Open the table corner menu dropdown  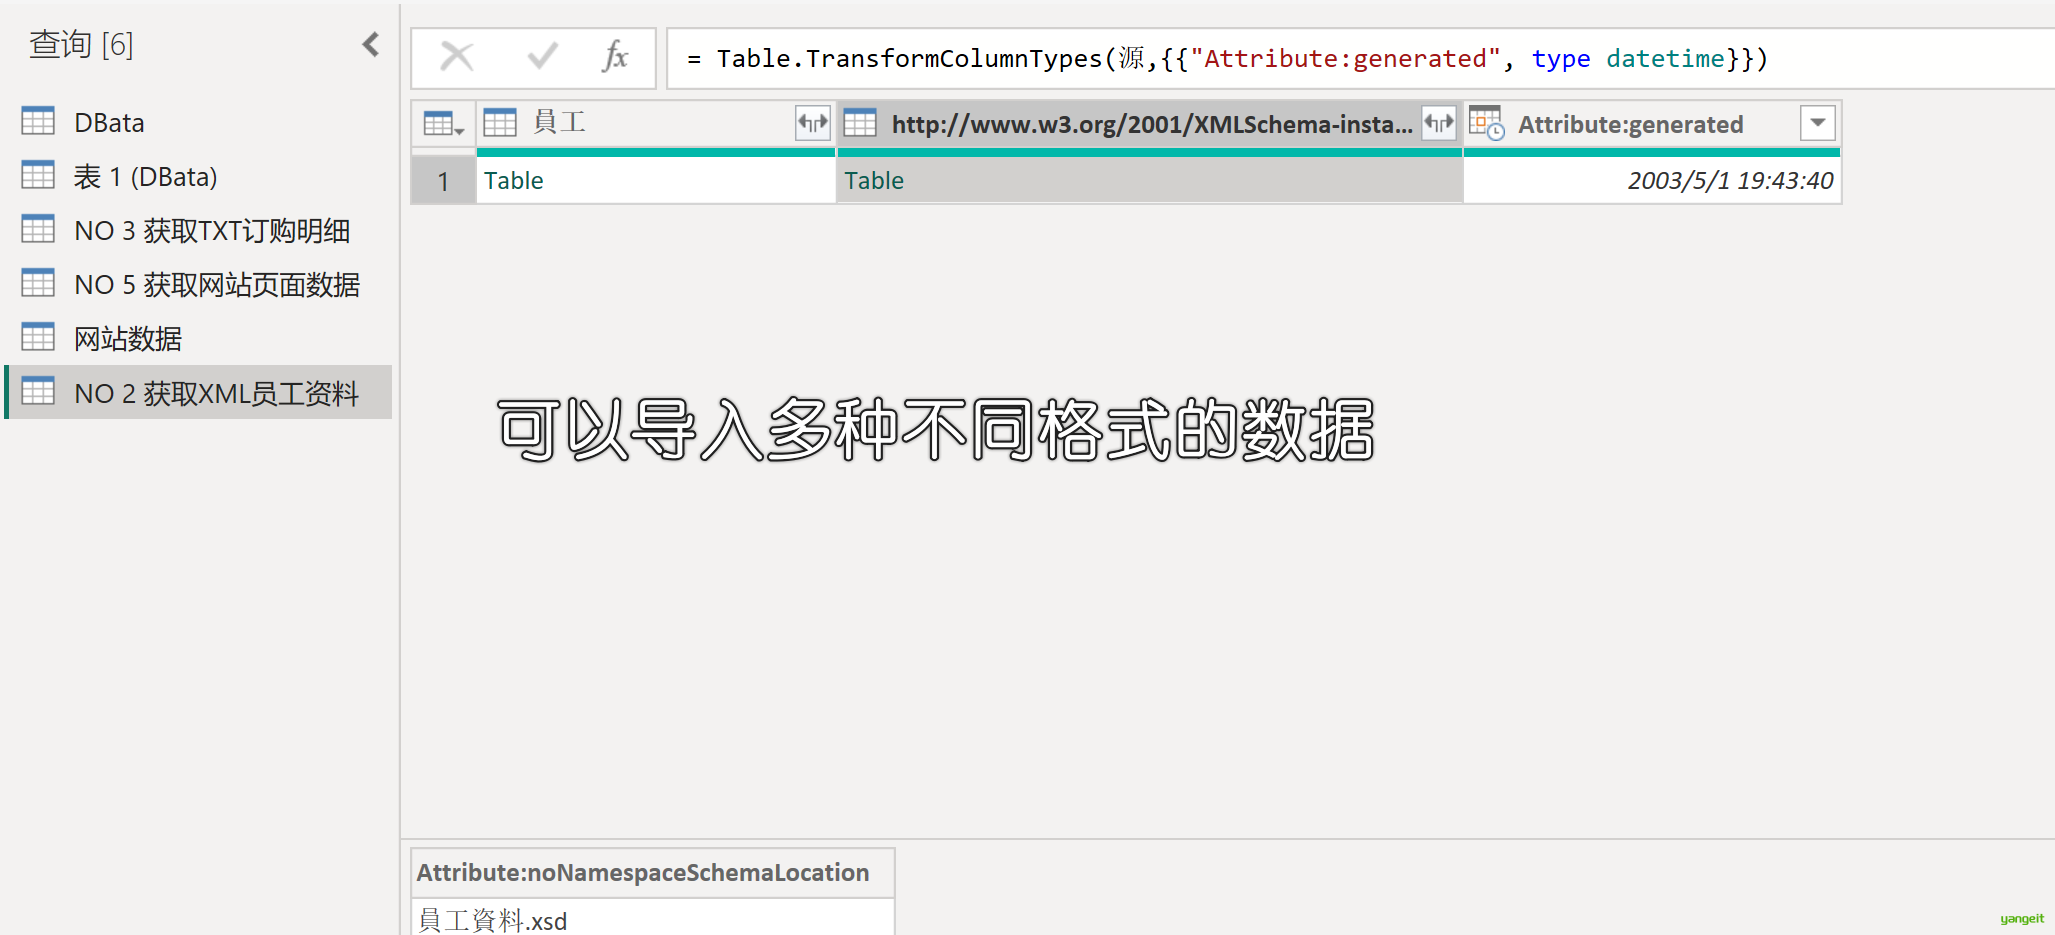pos(443,125)
